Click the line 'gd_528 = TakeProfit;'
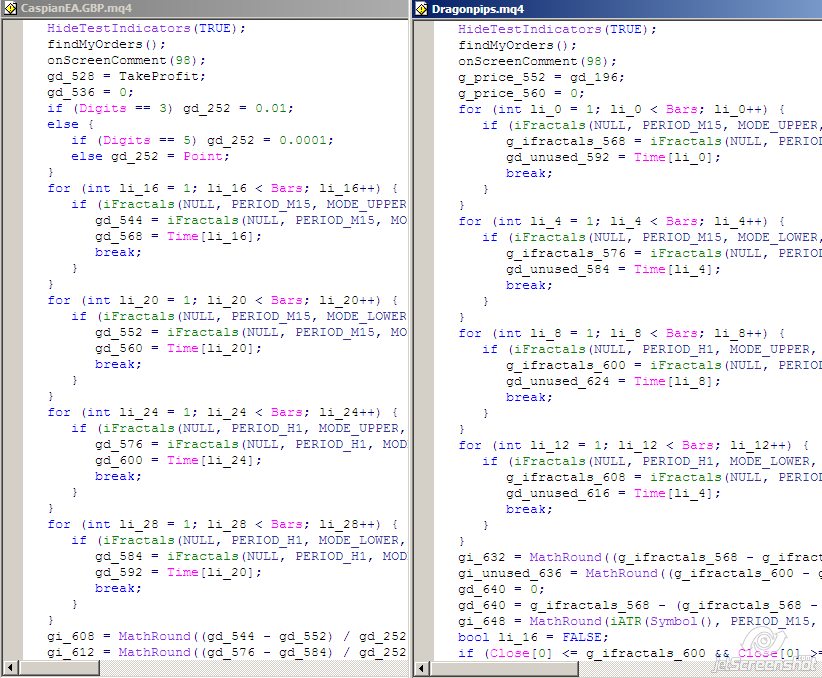This screenshot has width=822, height=678. (126, 76)
